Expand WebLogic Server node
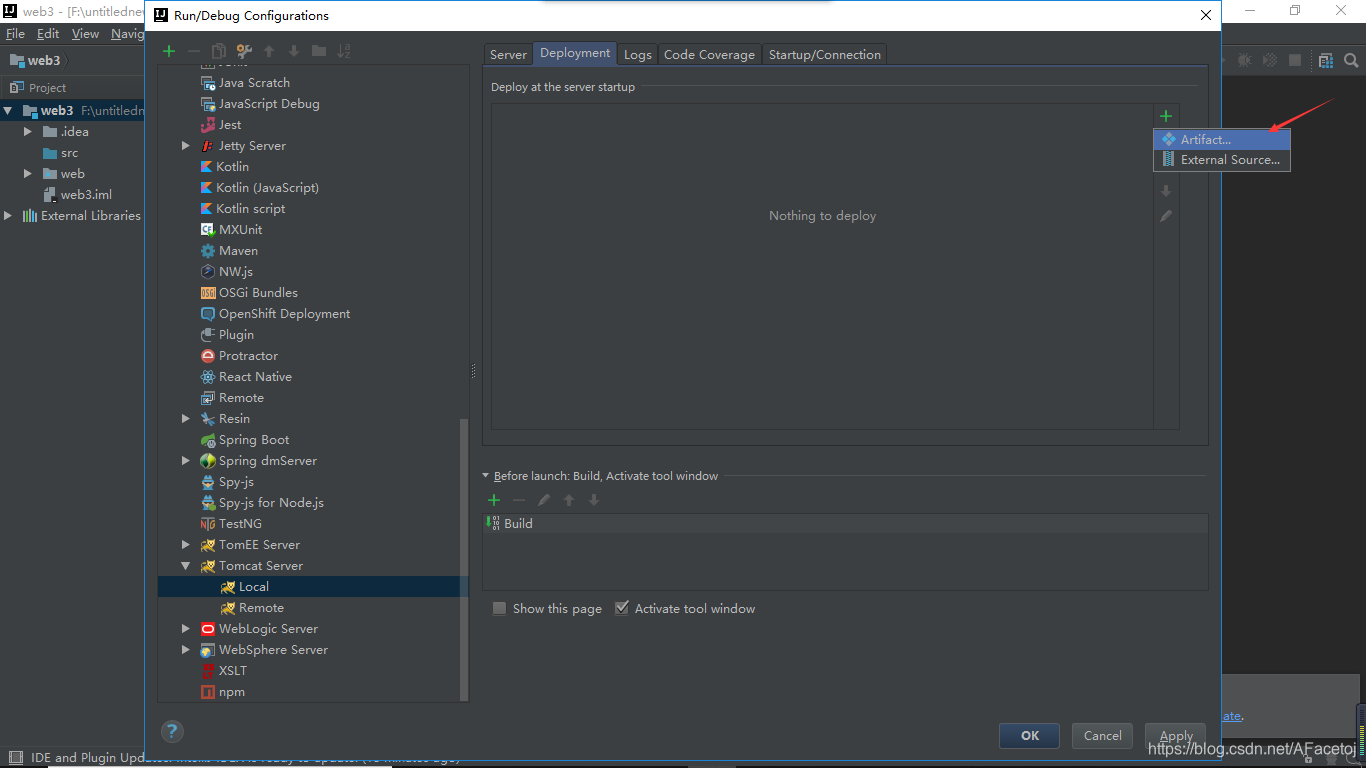Screen dimensions: 1366x768 [x=186, y=629]
